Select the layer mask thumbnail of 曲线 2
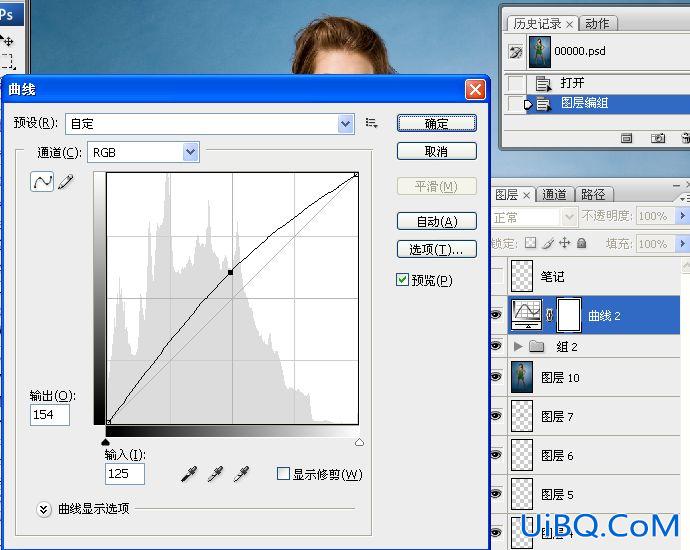 tap(569, 315)
